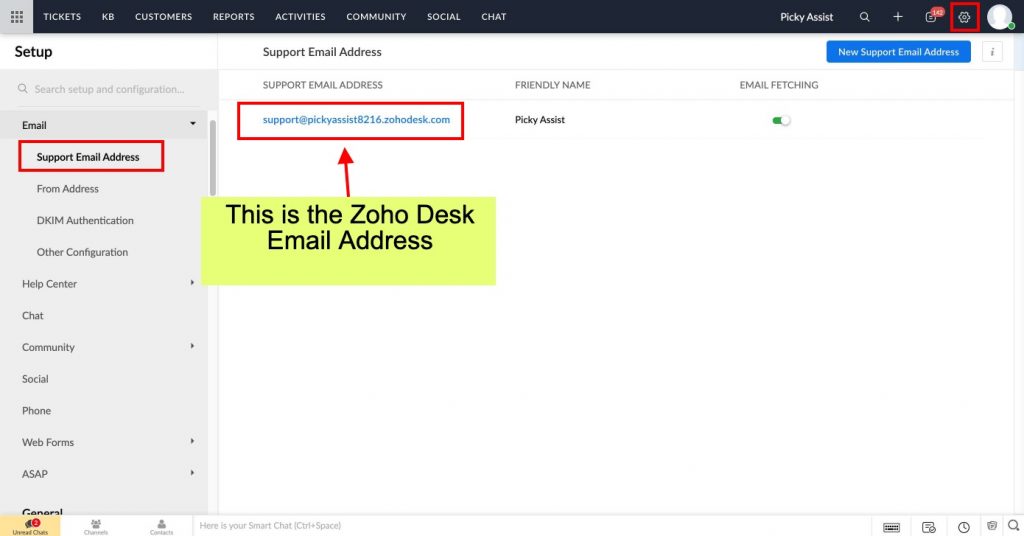Click the Setup sidebar scrollbar
Screen dimensions: 1024x536
coord(212,158)
